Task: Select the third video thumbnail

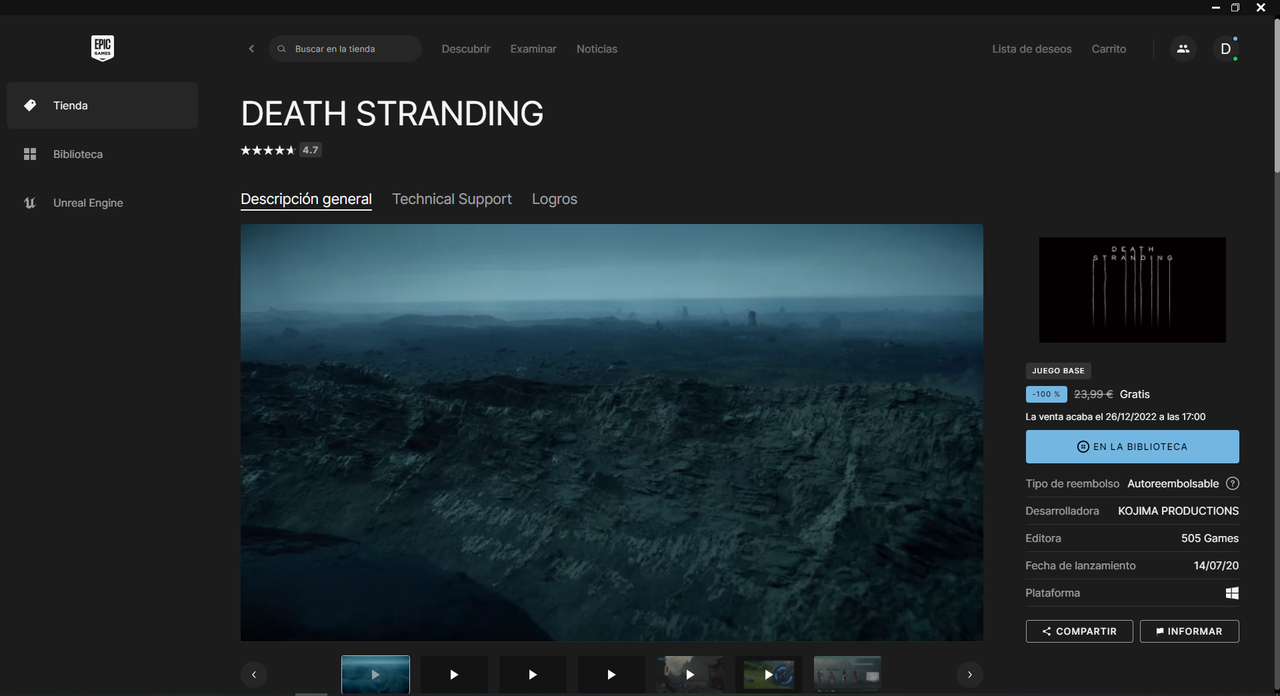Action: [x=533, y=675]
